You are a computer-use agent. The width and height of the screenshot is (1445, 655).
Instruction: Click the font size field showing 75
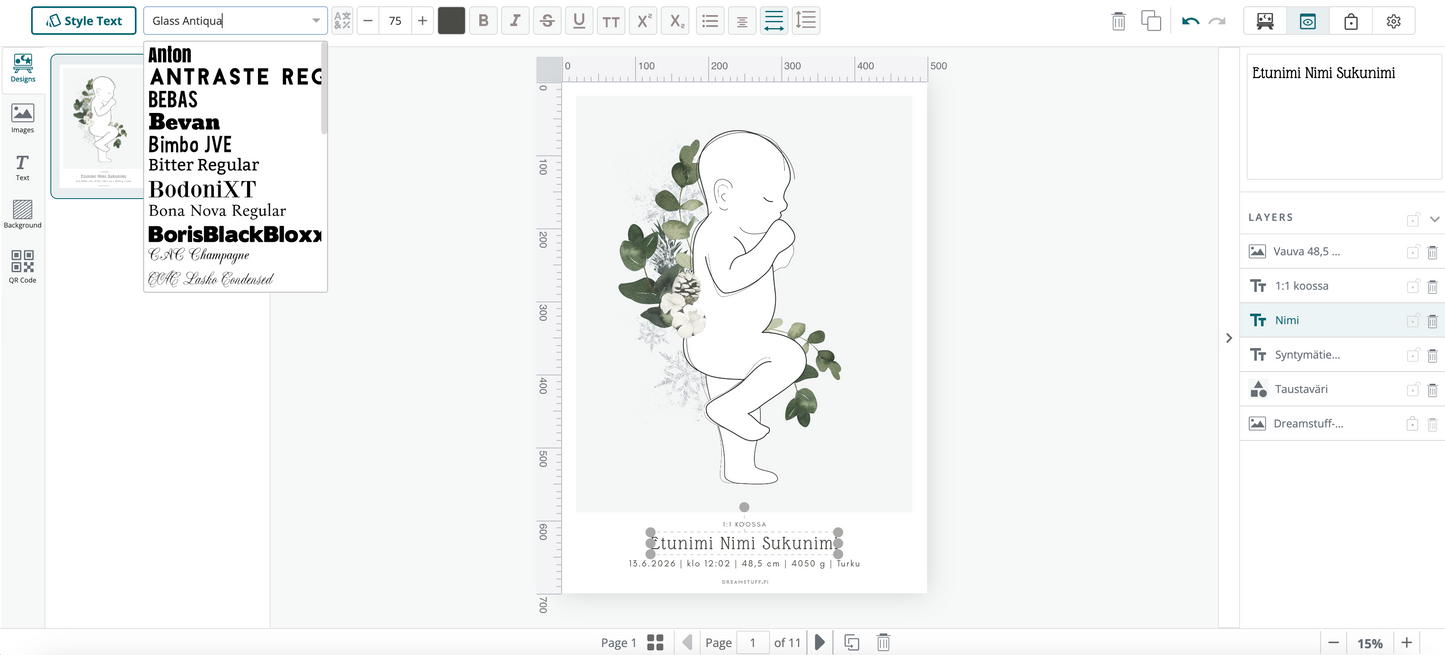tap(395, 20)
